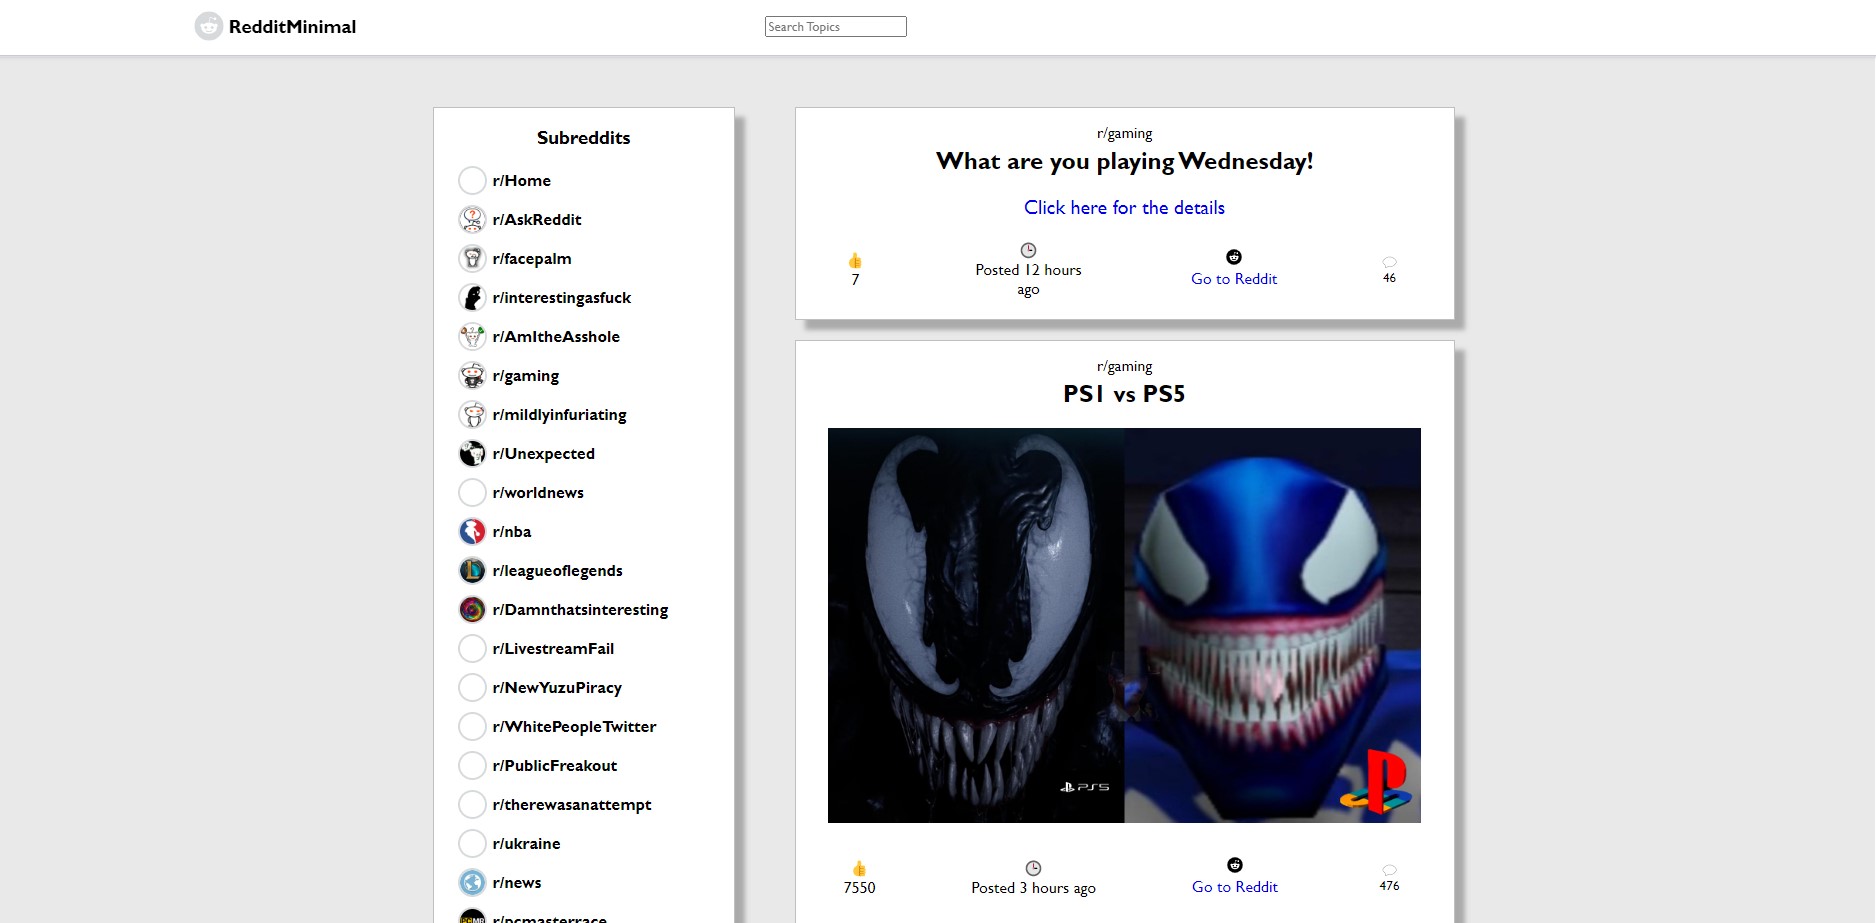Select r/worldnews in the subreddits list
Viewport: 1876px width, 923px height.
click(537, 493)
